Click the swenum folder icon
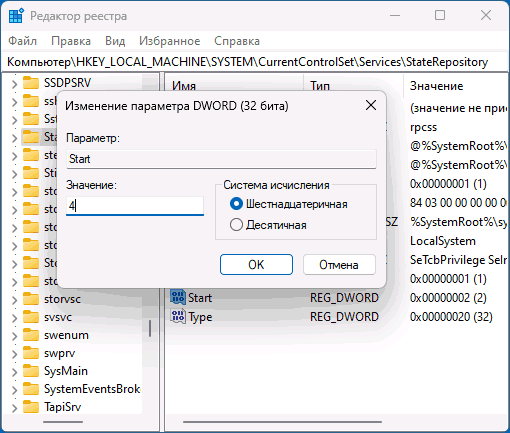 pos(31,335)
